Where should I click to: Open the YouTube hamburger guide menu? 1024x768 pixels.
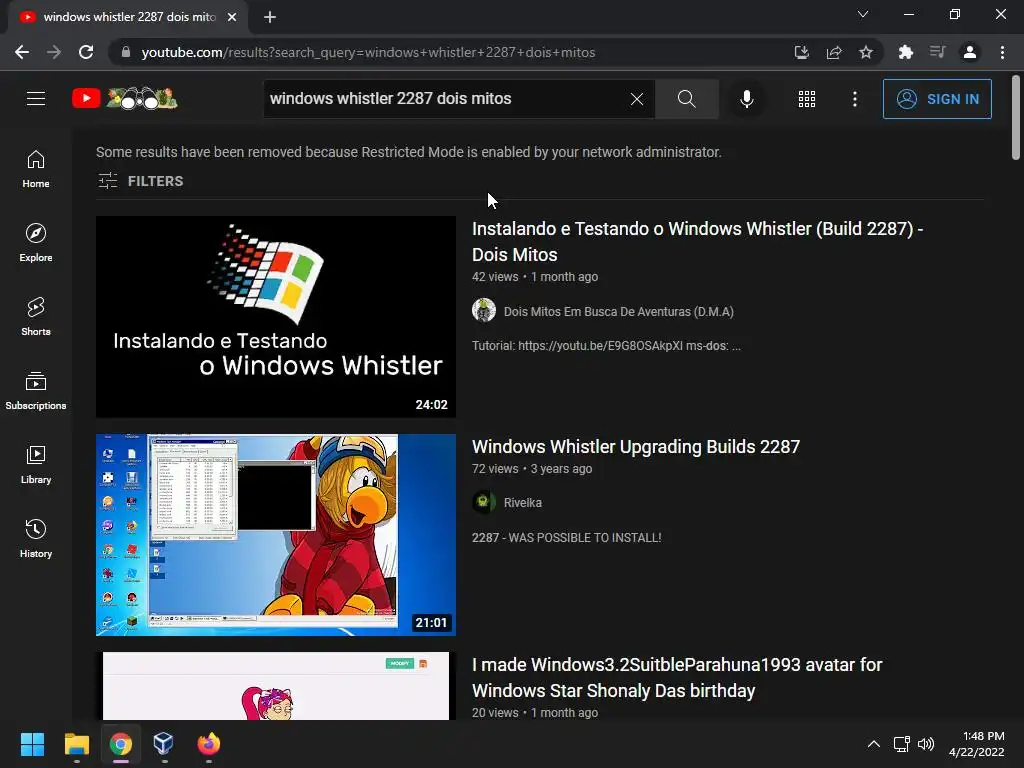[x=36, y=99]
